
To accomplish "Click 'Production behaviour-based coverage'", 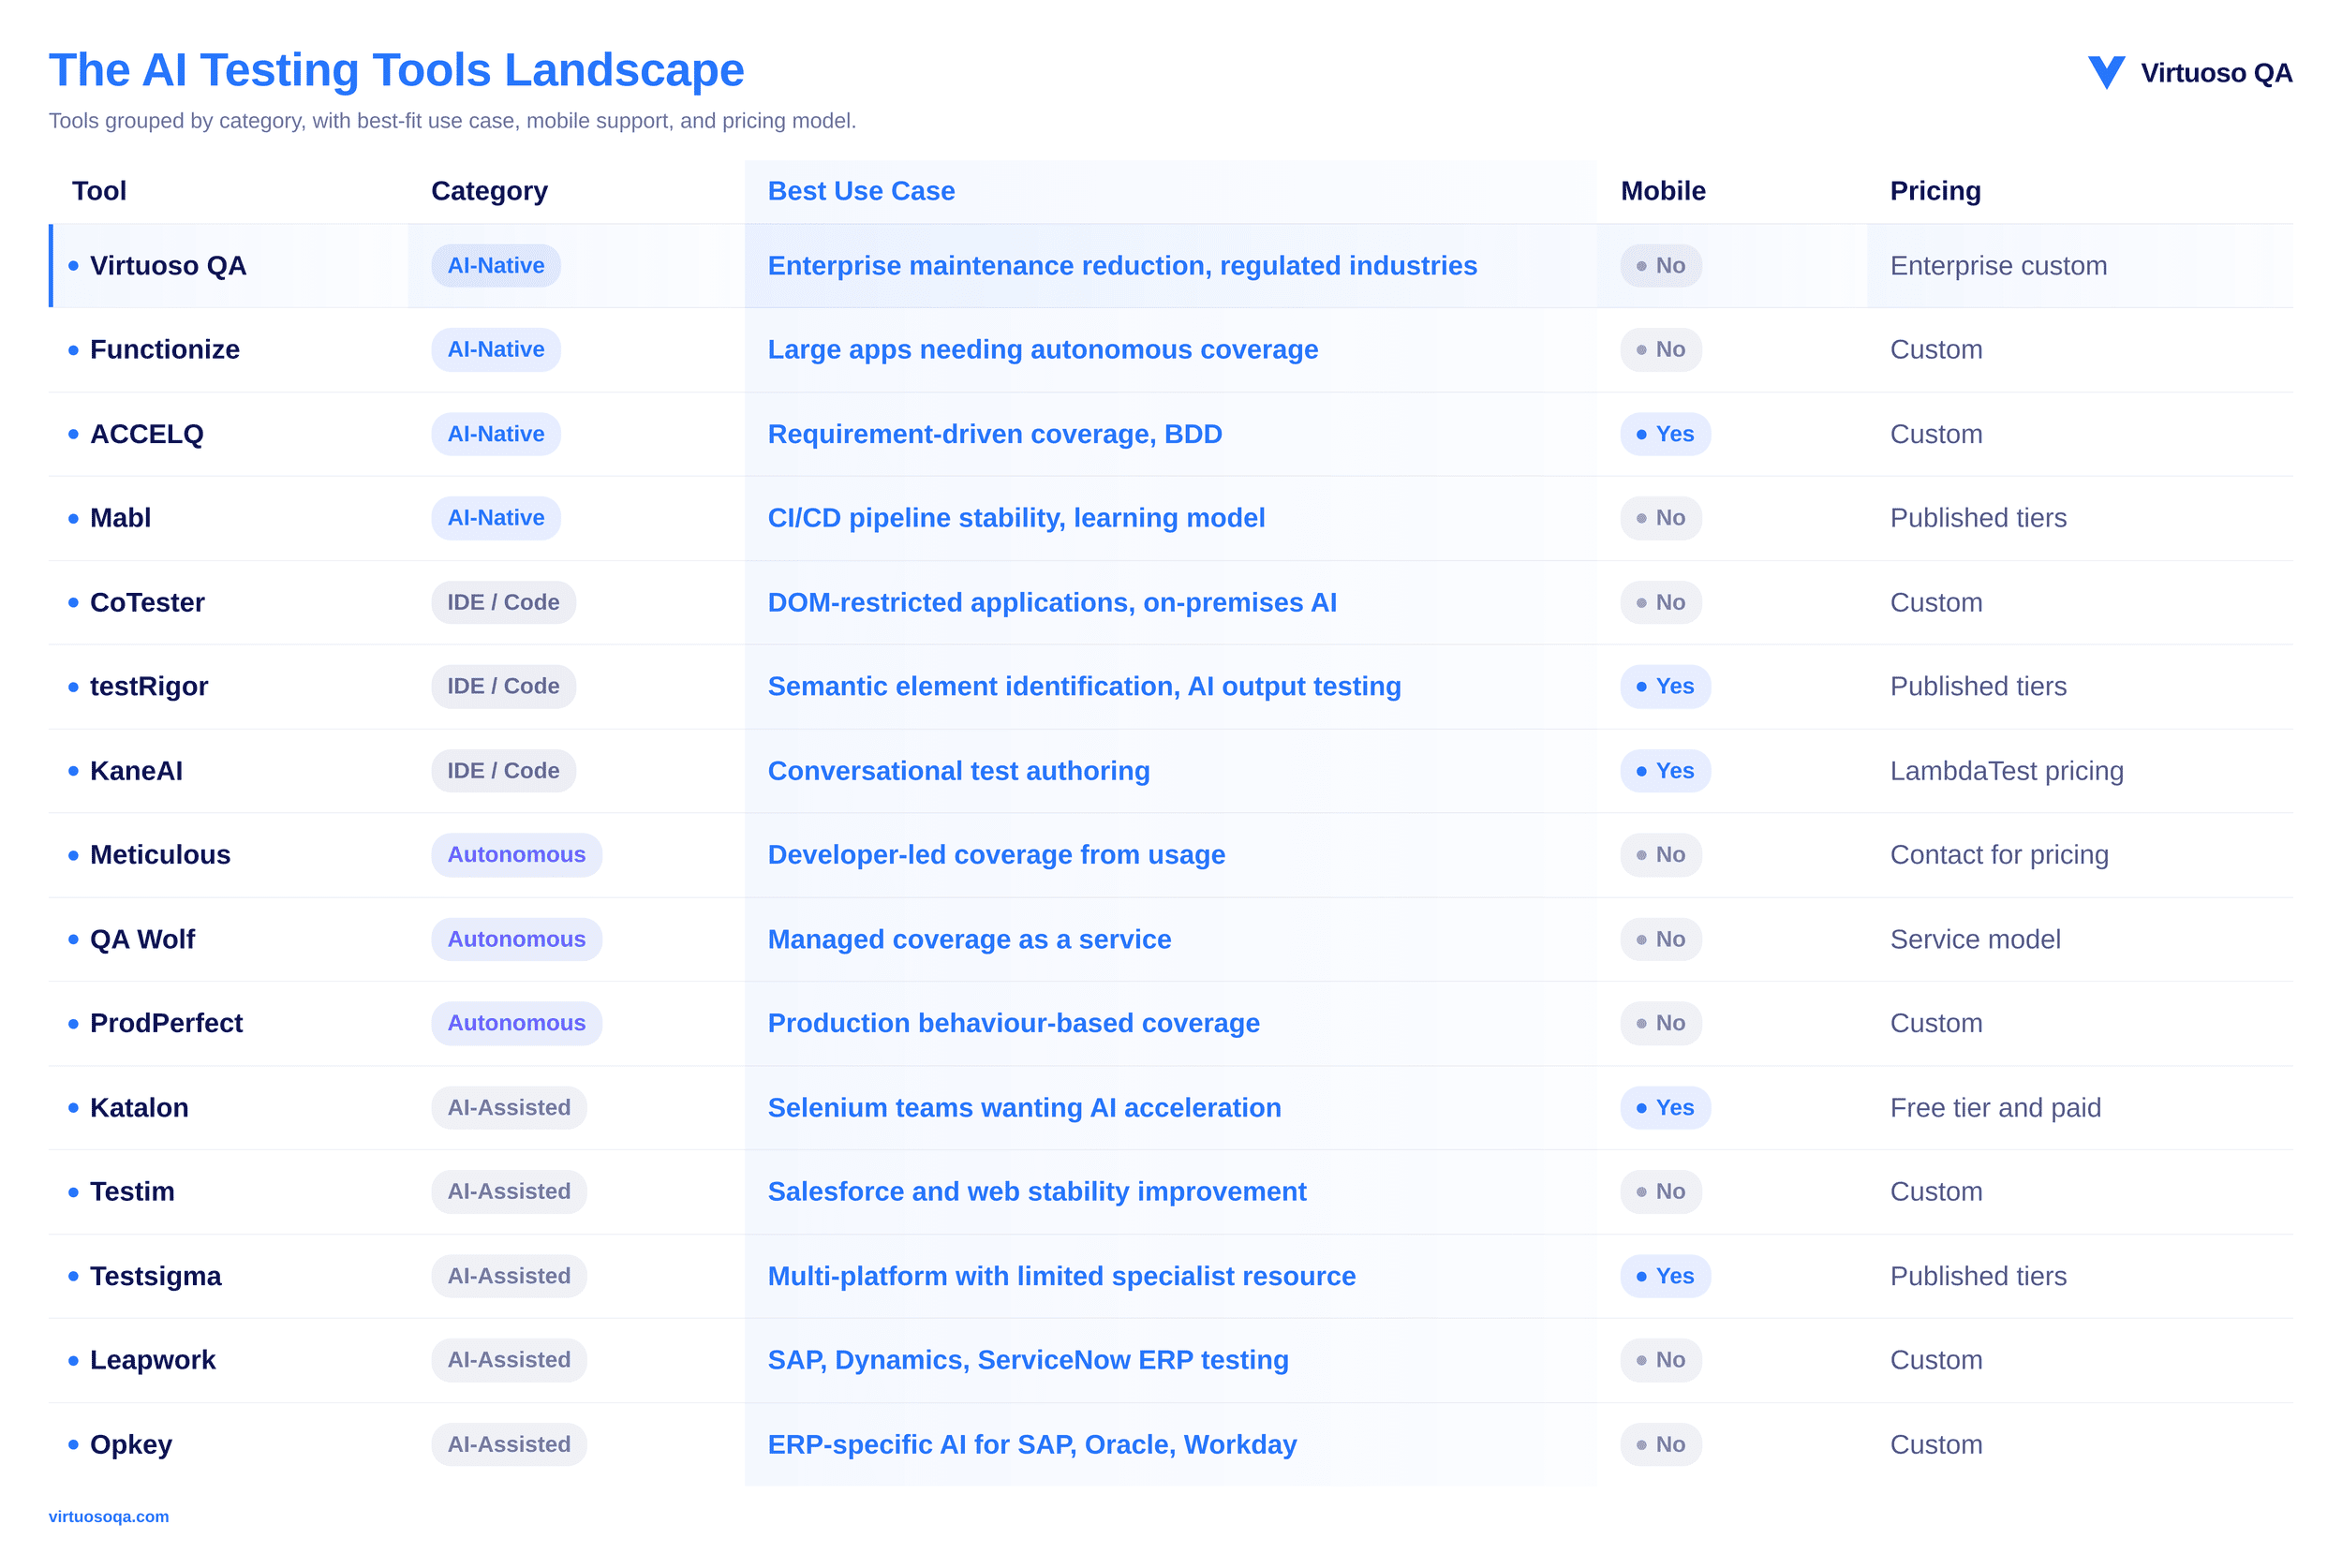I will 1013,1024.
